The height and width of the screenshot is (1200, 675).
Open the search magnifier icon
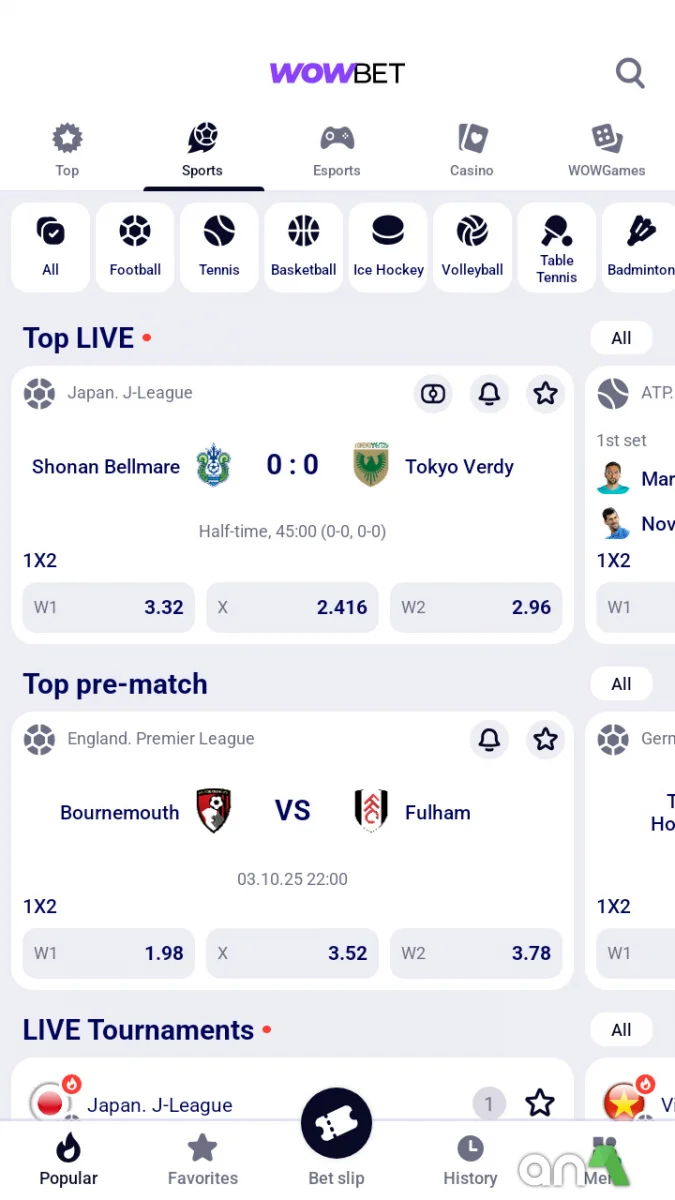coord(629,73)
